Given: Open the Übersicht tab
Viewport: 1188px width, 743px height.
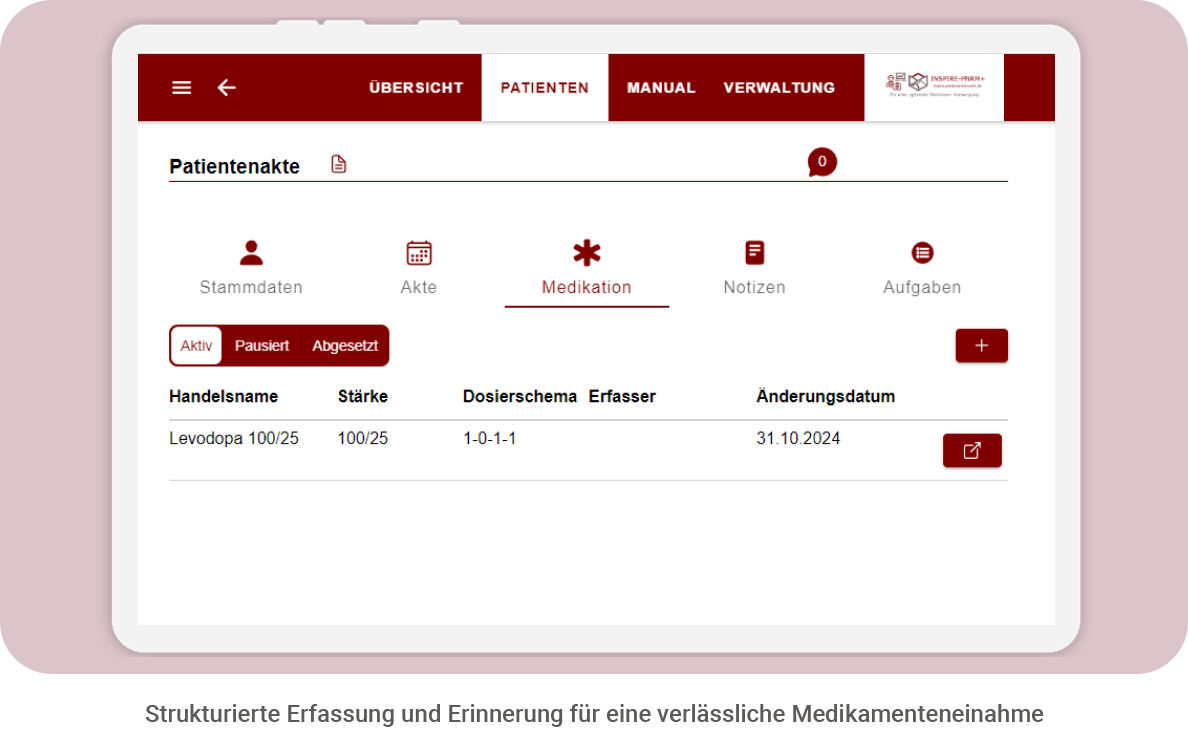Looking at the screenshot, I should 416,88.
